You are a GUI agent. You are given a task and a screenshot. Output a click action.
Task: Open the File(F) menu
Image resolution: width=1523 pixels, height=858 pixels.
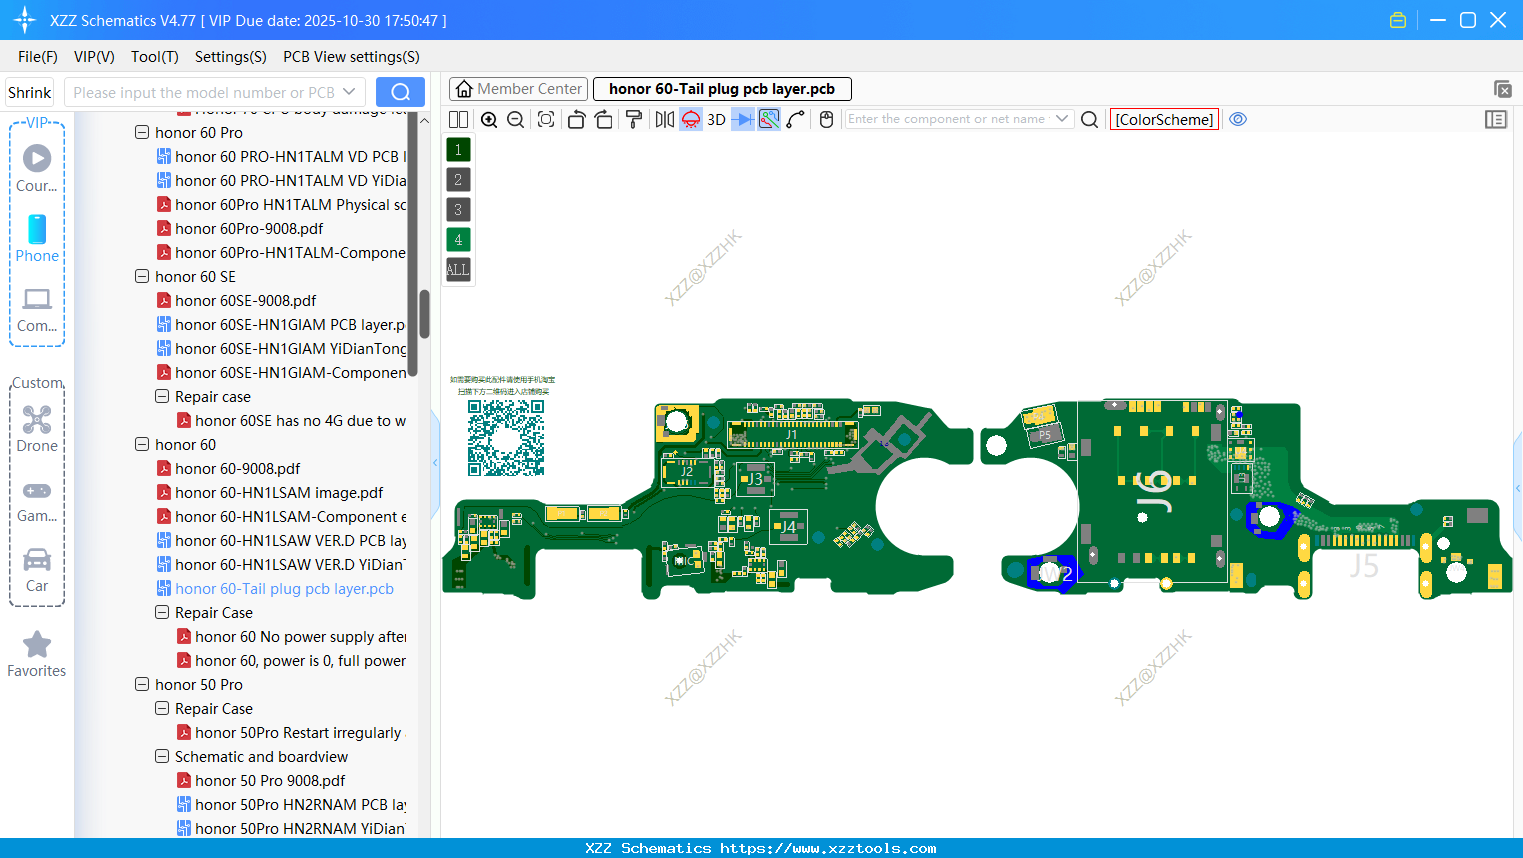tap(38, 57)
